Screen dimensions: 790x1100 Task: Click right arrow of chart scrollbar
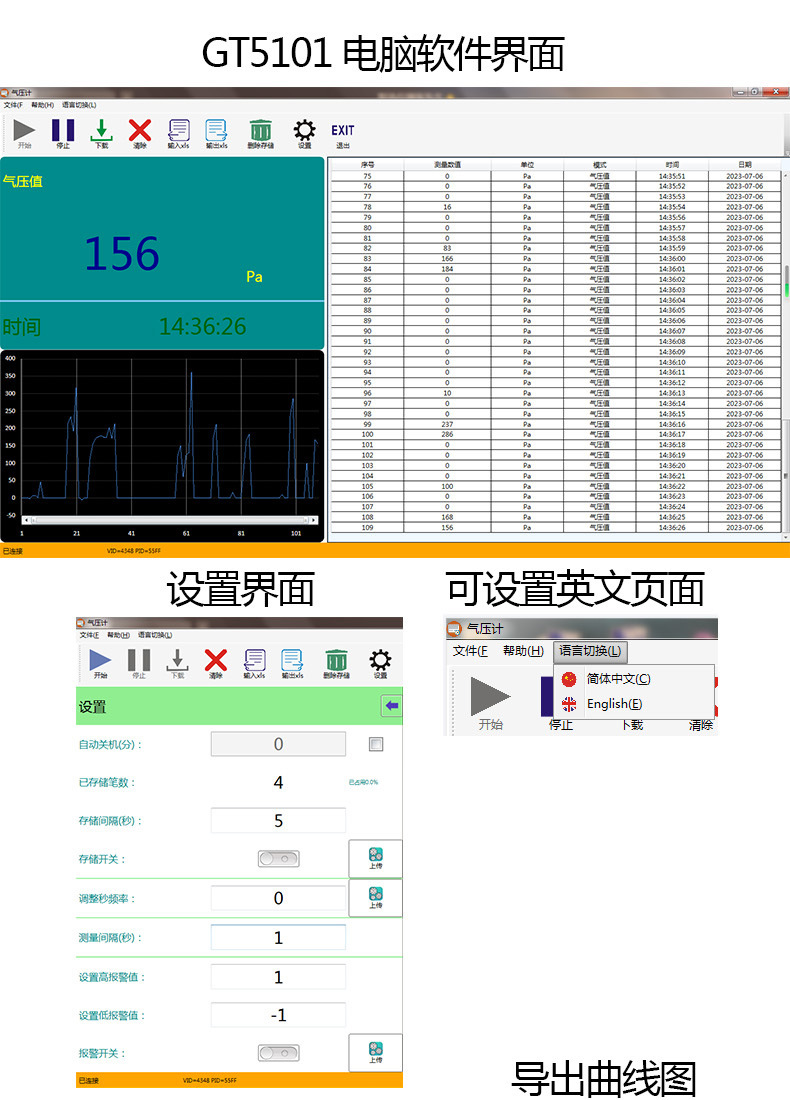314,521
